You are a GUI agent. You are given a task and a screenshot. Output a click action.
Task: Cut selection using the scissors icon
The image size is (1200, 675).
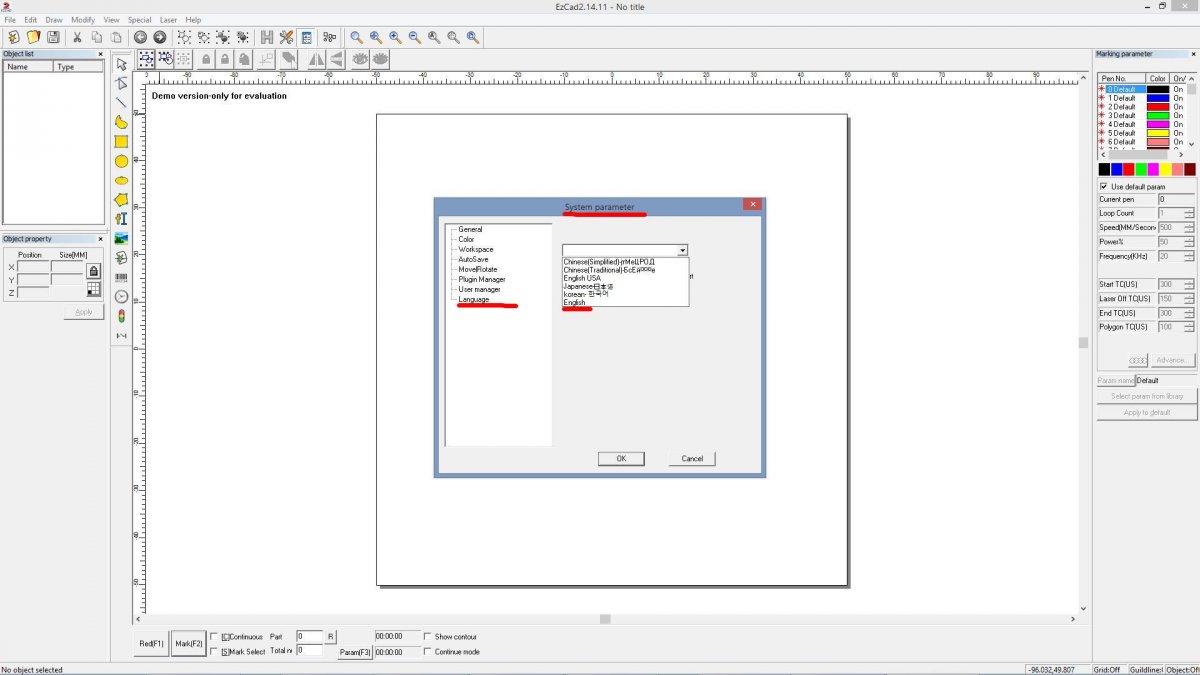coord(77,37)
